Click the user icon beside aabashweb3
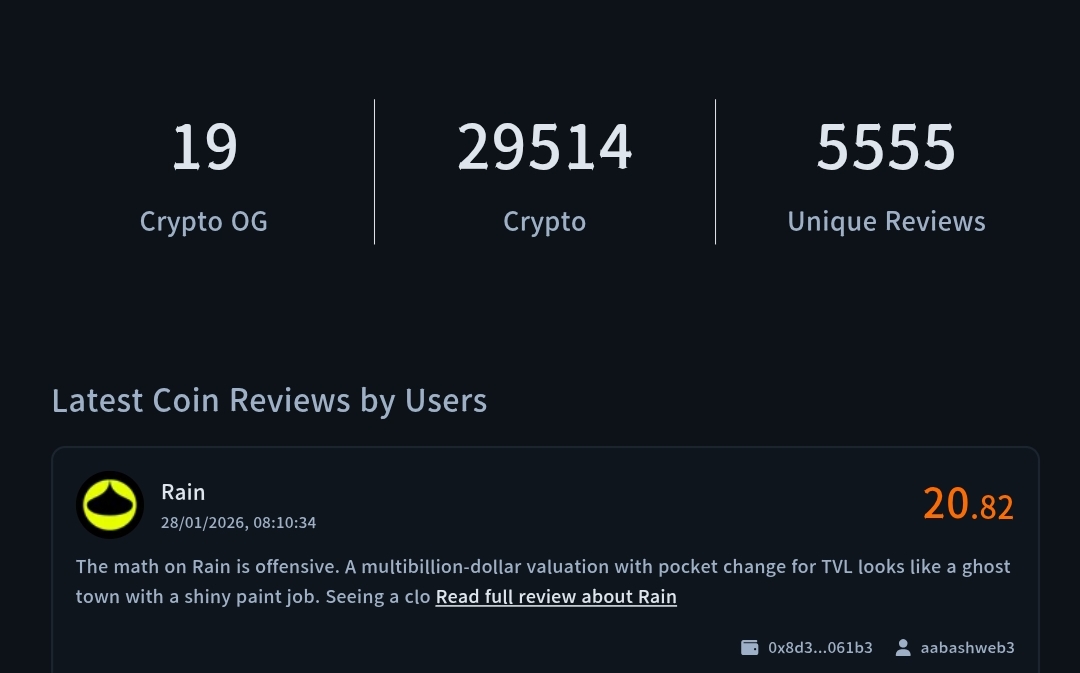The image size is (1080, 673). pyautogui.click(x=903, y=648)
